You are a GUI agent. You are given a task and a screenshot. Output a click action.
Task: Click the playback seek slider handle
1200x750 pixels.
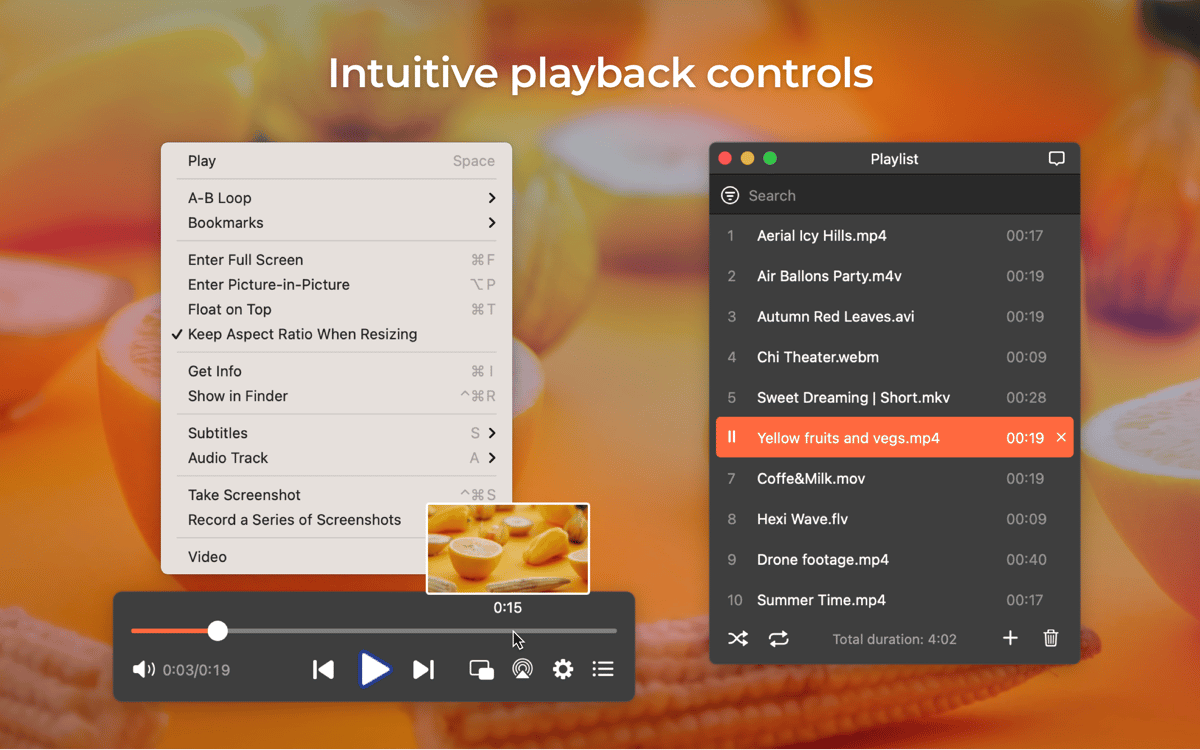[218, 630]
